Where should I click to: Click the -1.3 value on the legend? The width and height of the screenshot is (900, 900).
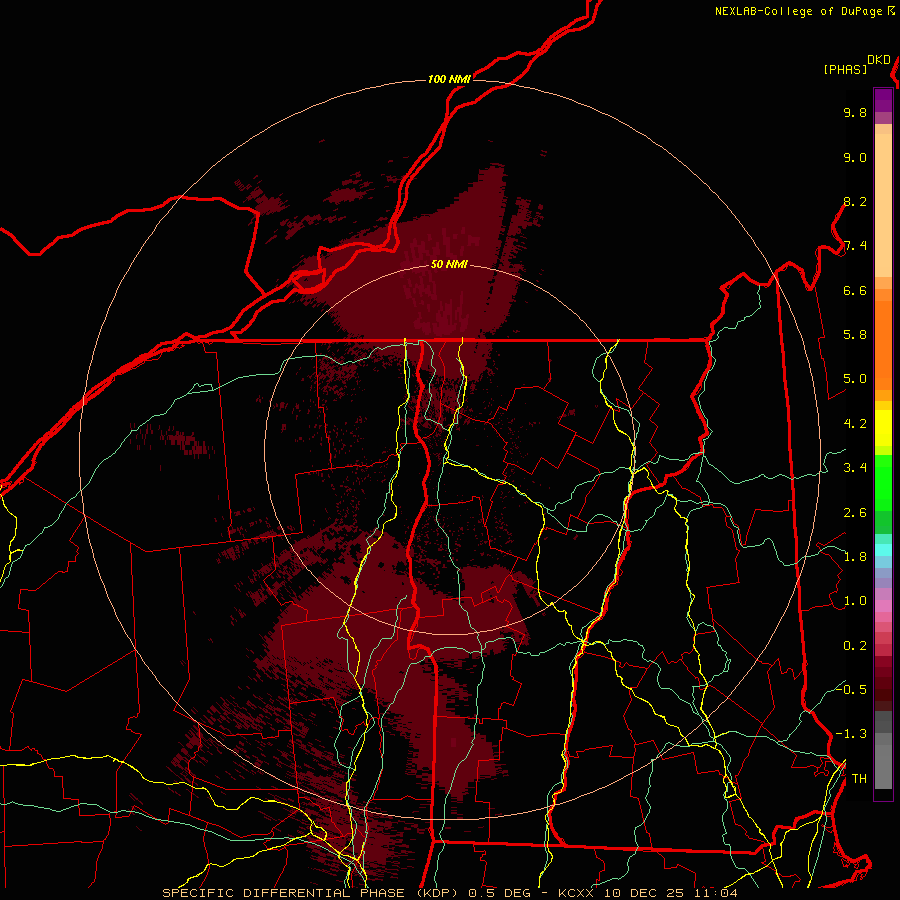(x=851, y=734)
